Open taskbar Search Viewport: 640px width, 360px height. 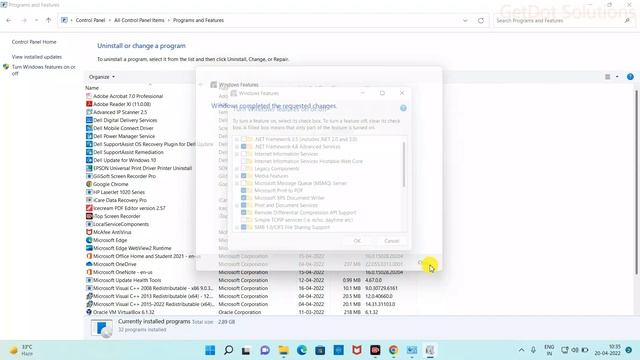(x=229, y=350)
